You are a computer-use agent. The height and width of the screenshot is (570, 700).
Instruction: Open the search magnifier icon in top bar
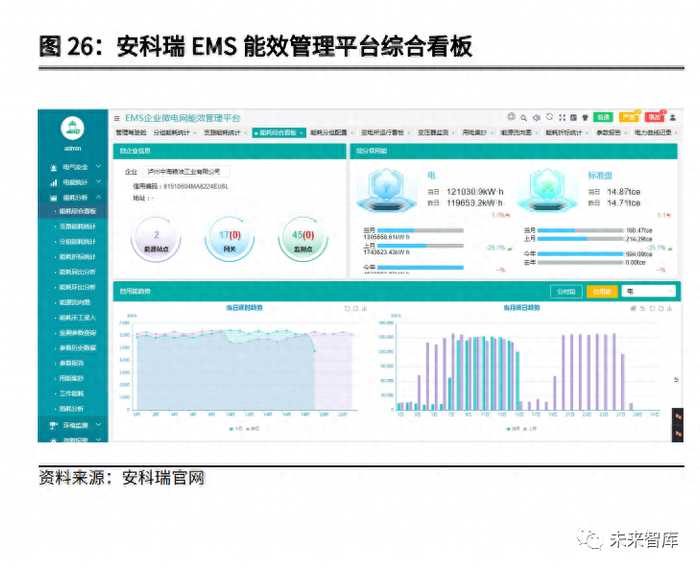[524, 118]
